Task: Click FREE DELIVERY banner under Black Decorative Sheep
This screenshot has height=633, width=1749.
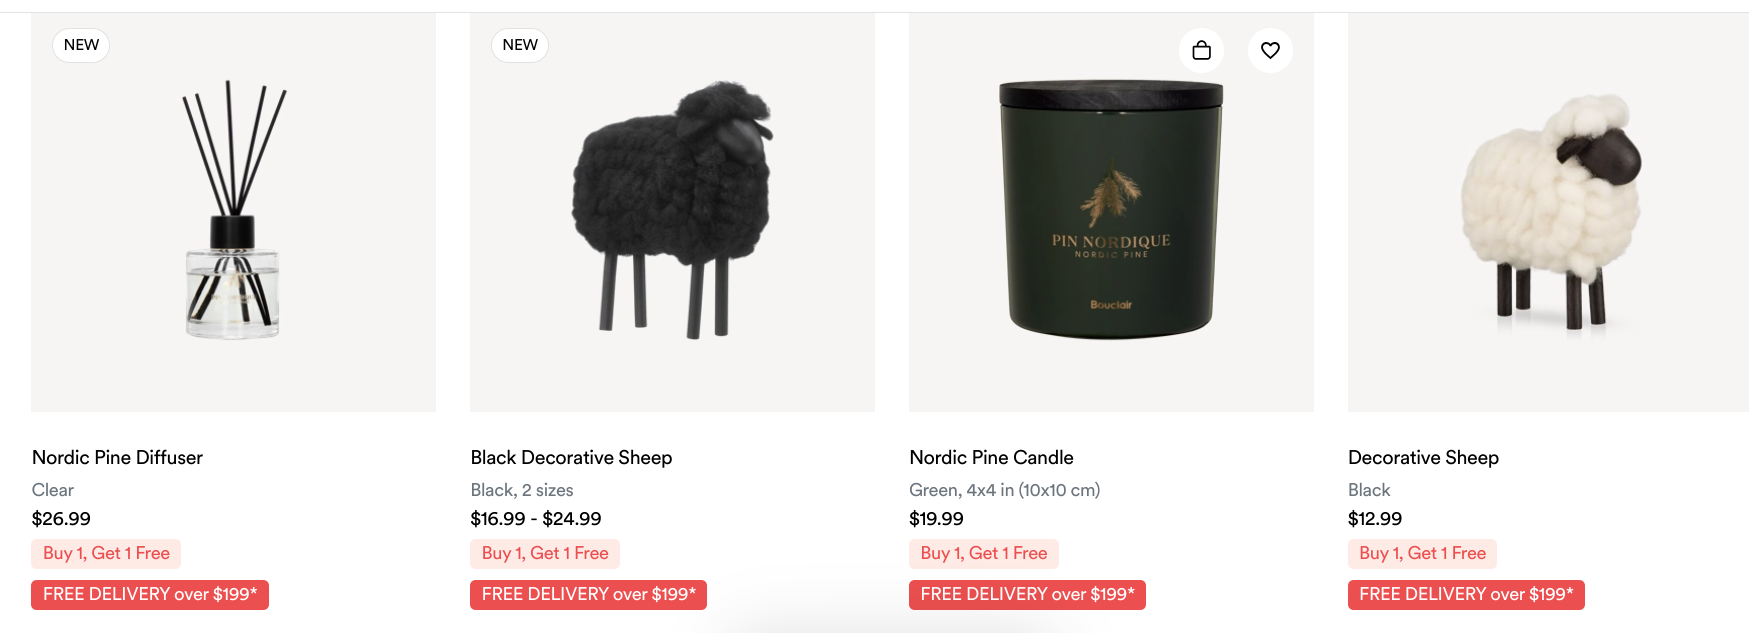Action: (x=588, y=594)
